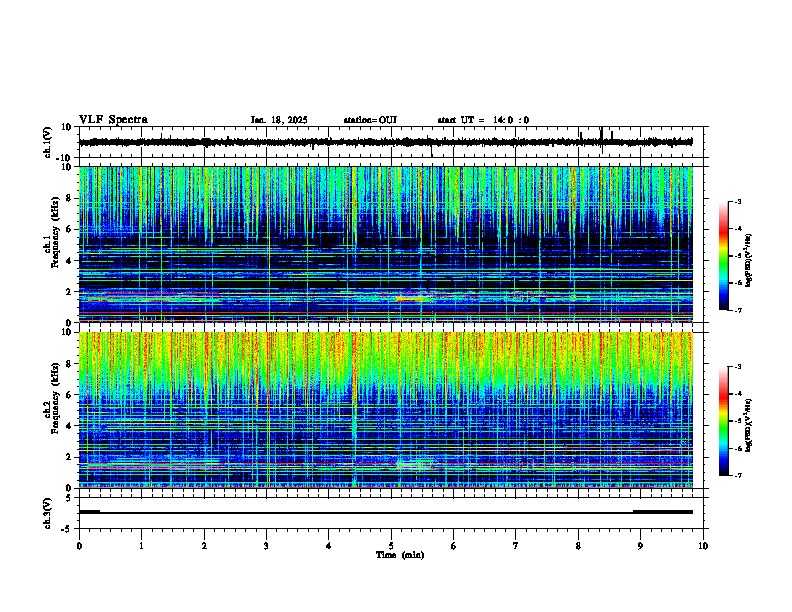Click the ch.1(V) axis label

point(48,142)
